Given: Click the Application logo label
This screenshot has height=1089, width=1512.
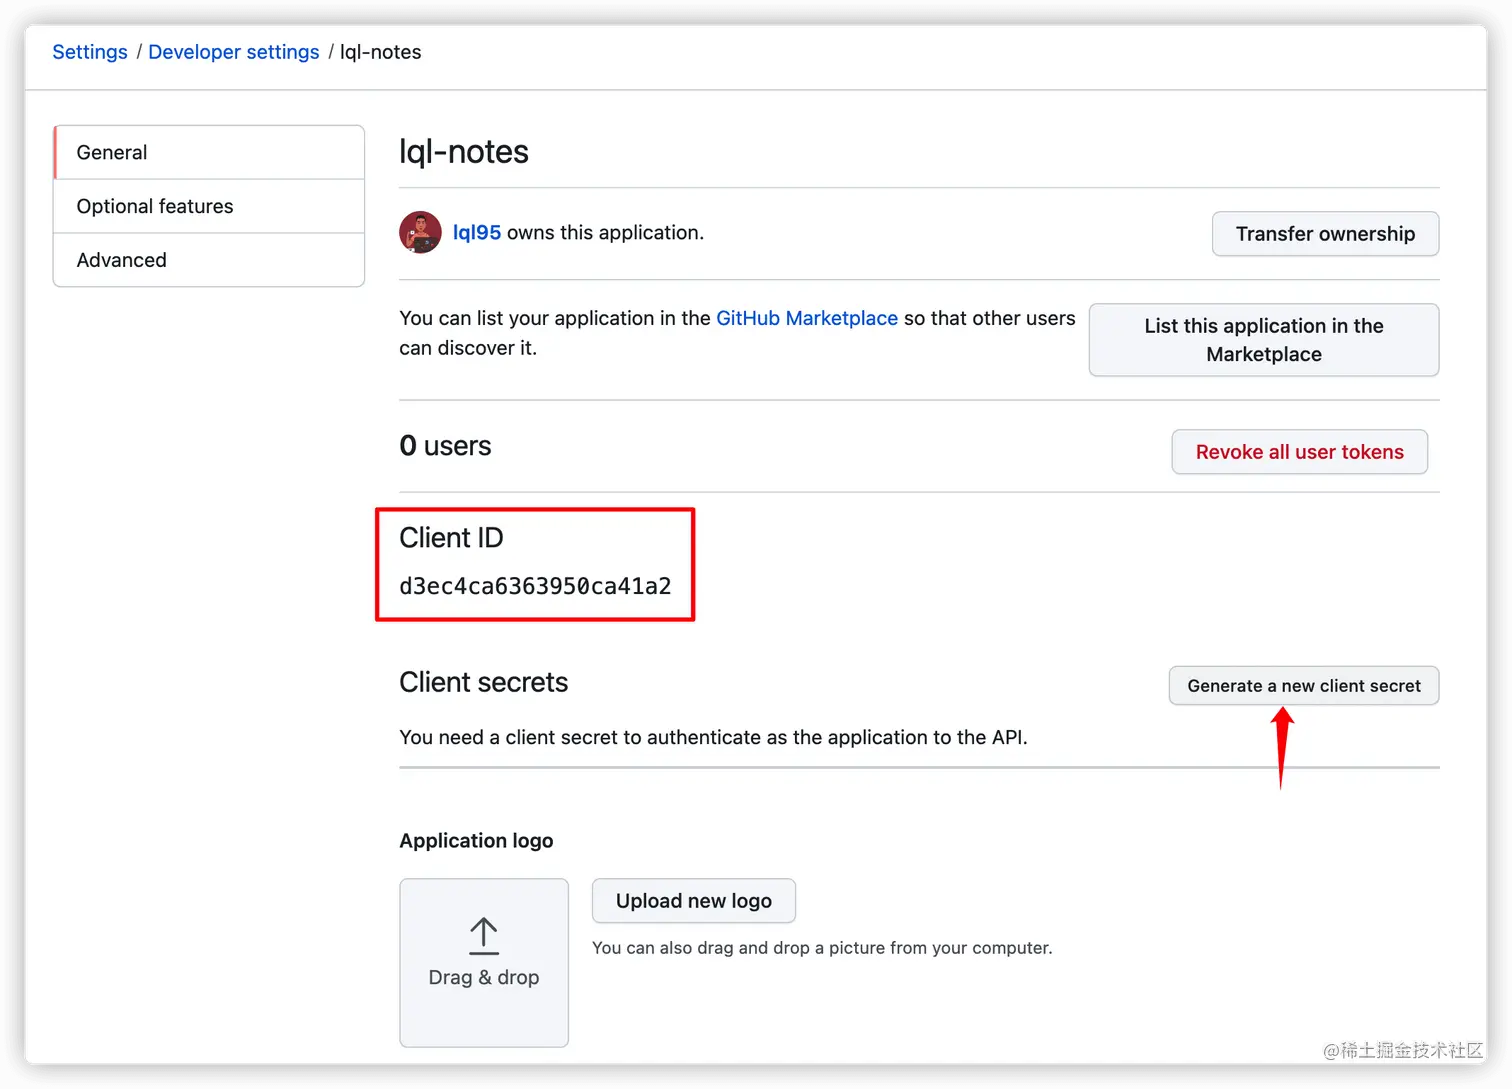Looking at the screenshot, I should 476,841.
